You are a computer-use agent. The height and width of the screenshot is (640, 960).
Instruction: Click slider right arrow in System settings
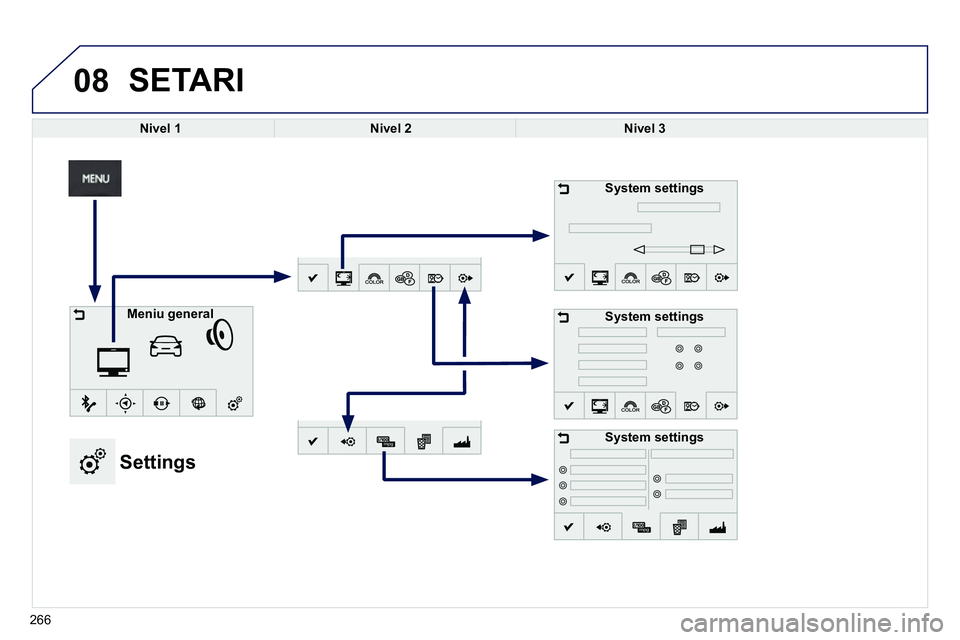tap(719, 249)
